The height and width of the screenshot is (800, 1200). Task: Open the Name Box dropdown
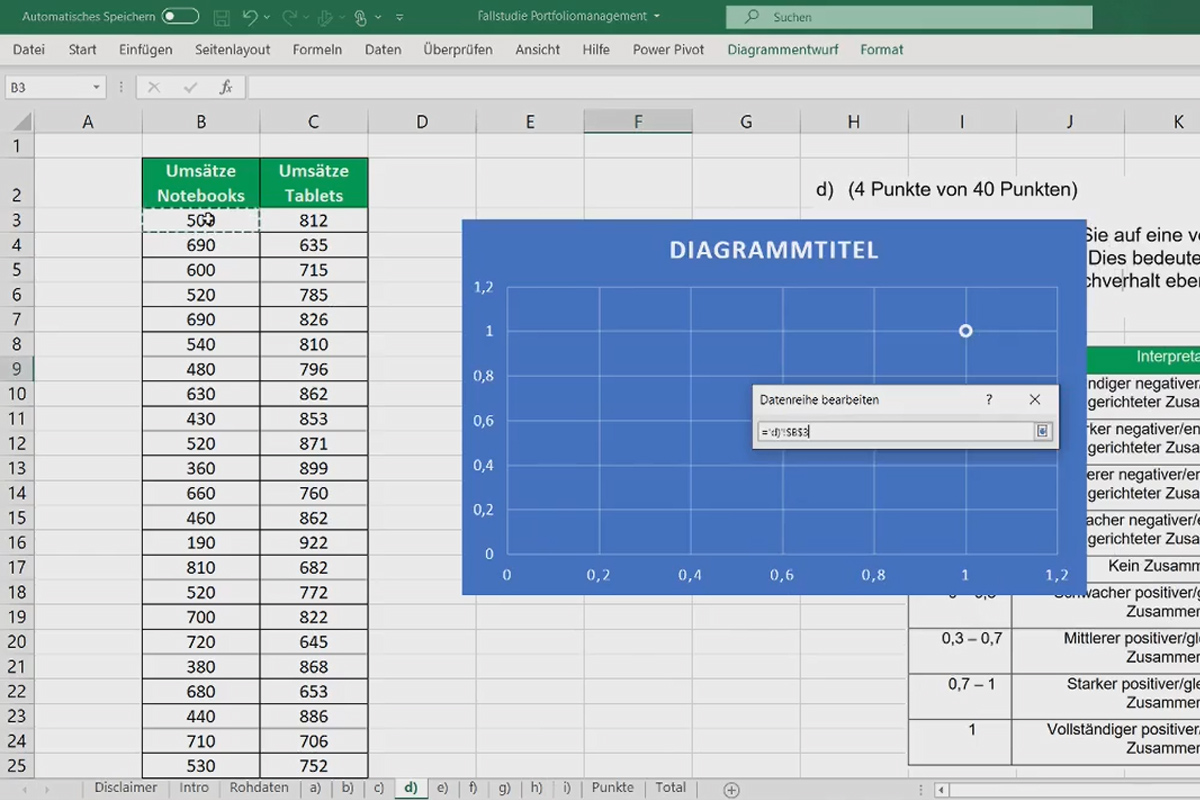coord(97,87)
